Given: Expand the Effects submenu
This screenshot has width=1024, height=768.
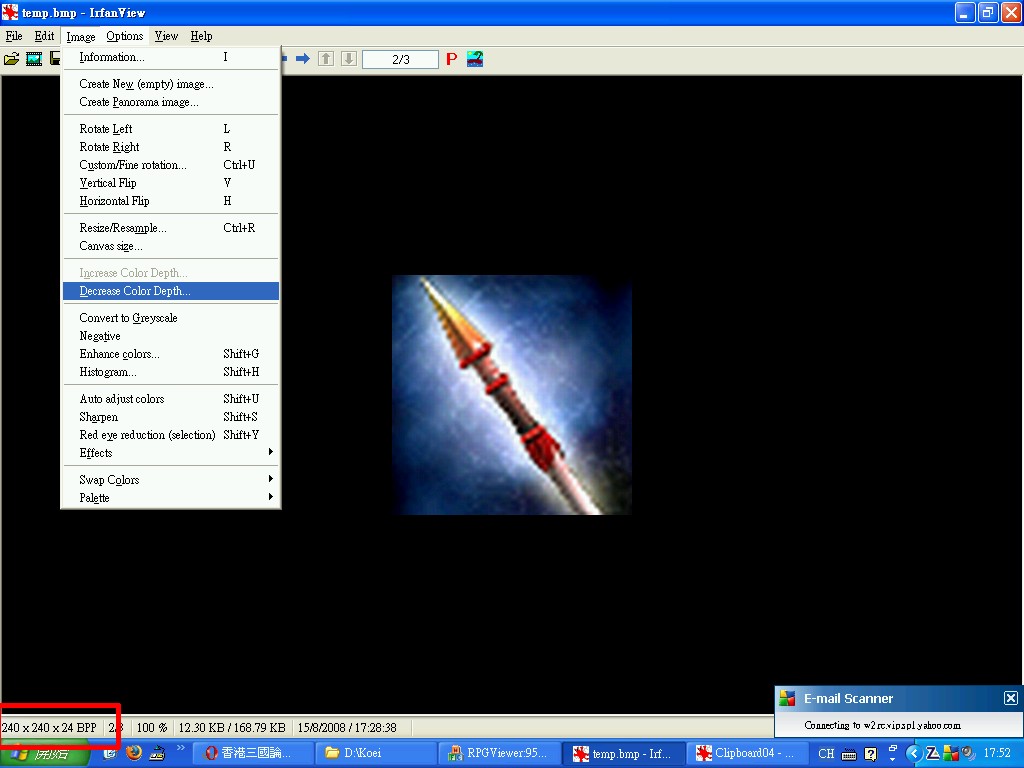Looking at the screenshot, I should [171, 453].
